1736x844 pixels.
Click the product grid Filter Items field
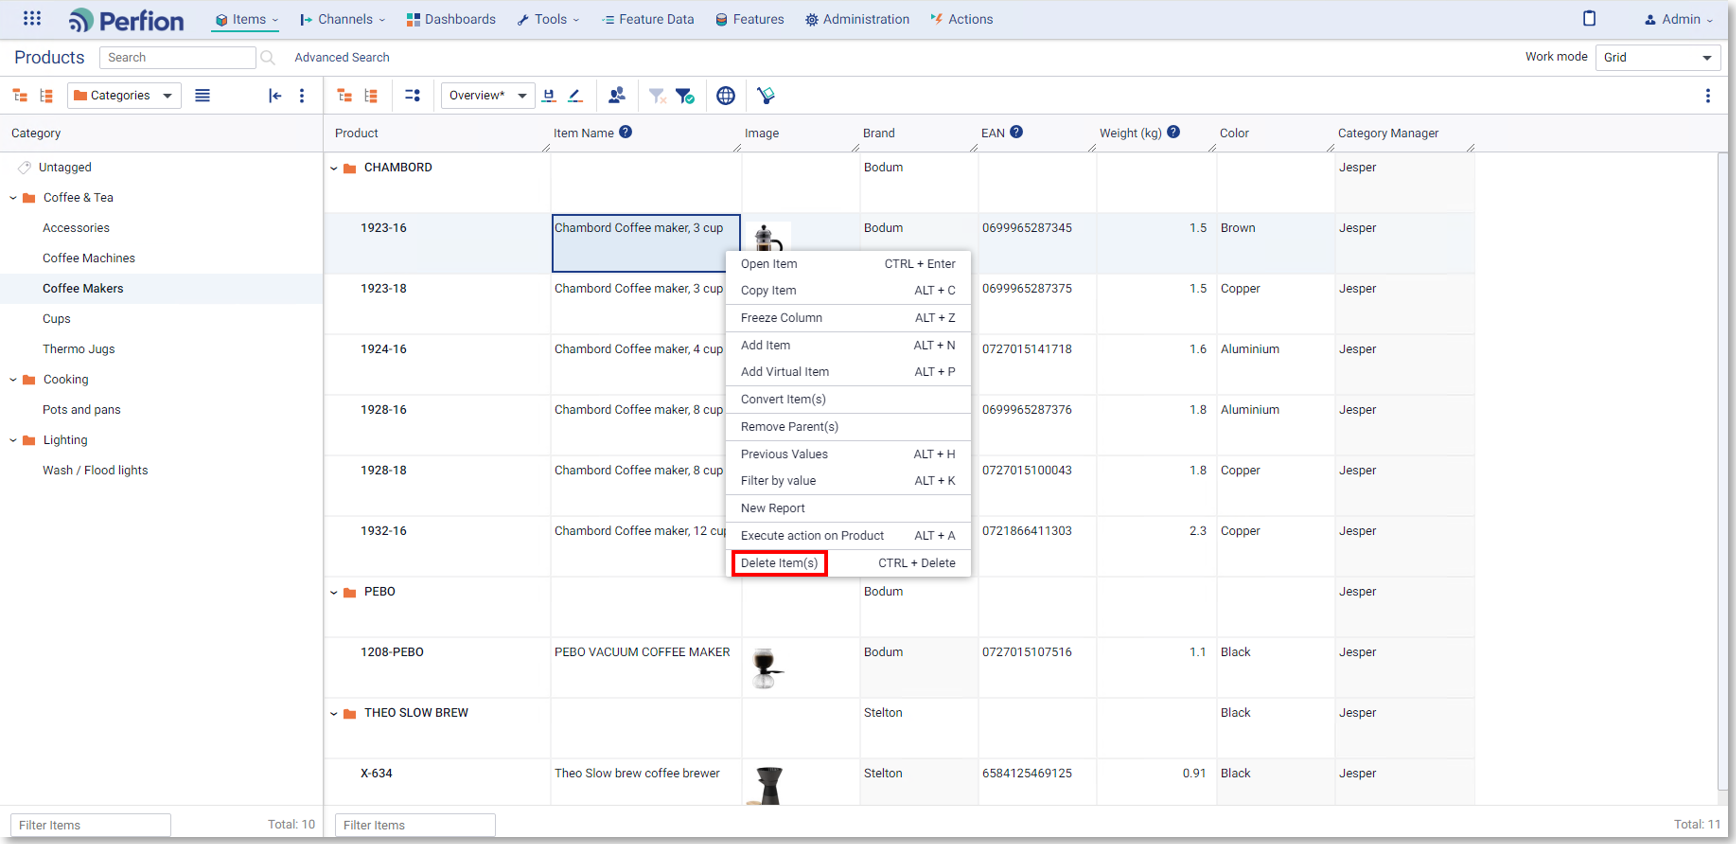click(x=415, y=825)
